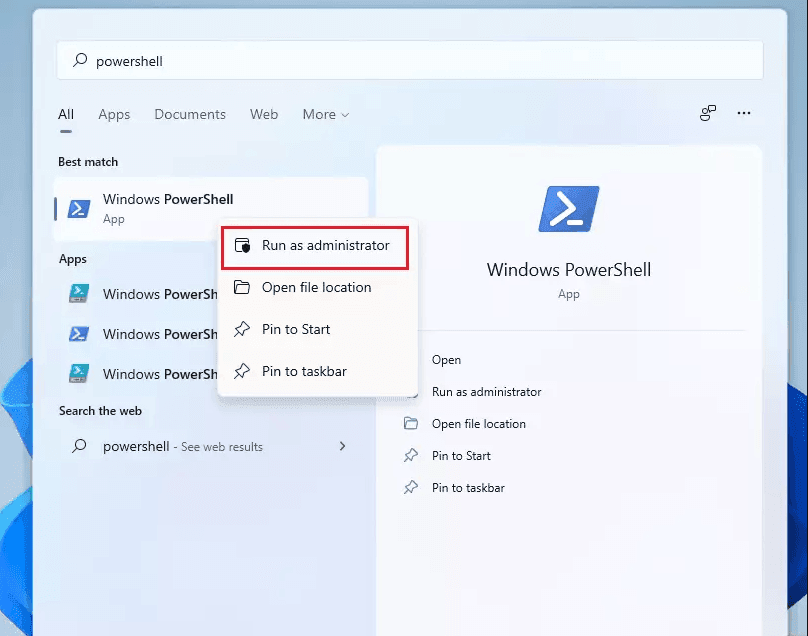Switch to the Web tab
808x636 pixels.
(x=264, y=114)
